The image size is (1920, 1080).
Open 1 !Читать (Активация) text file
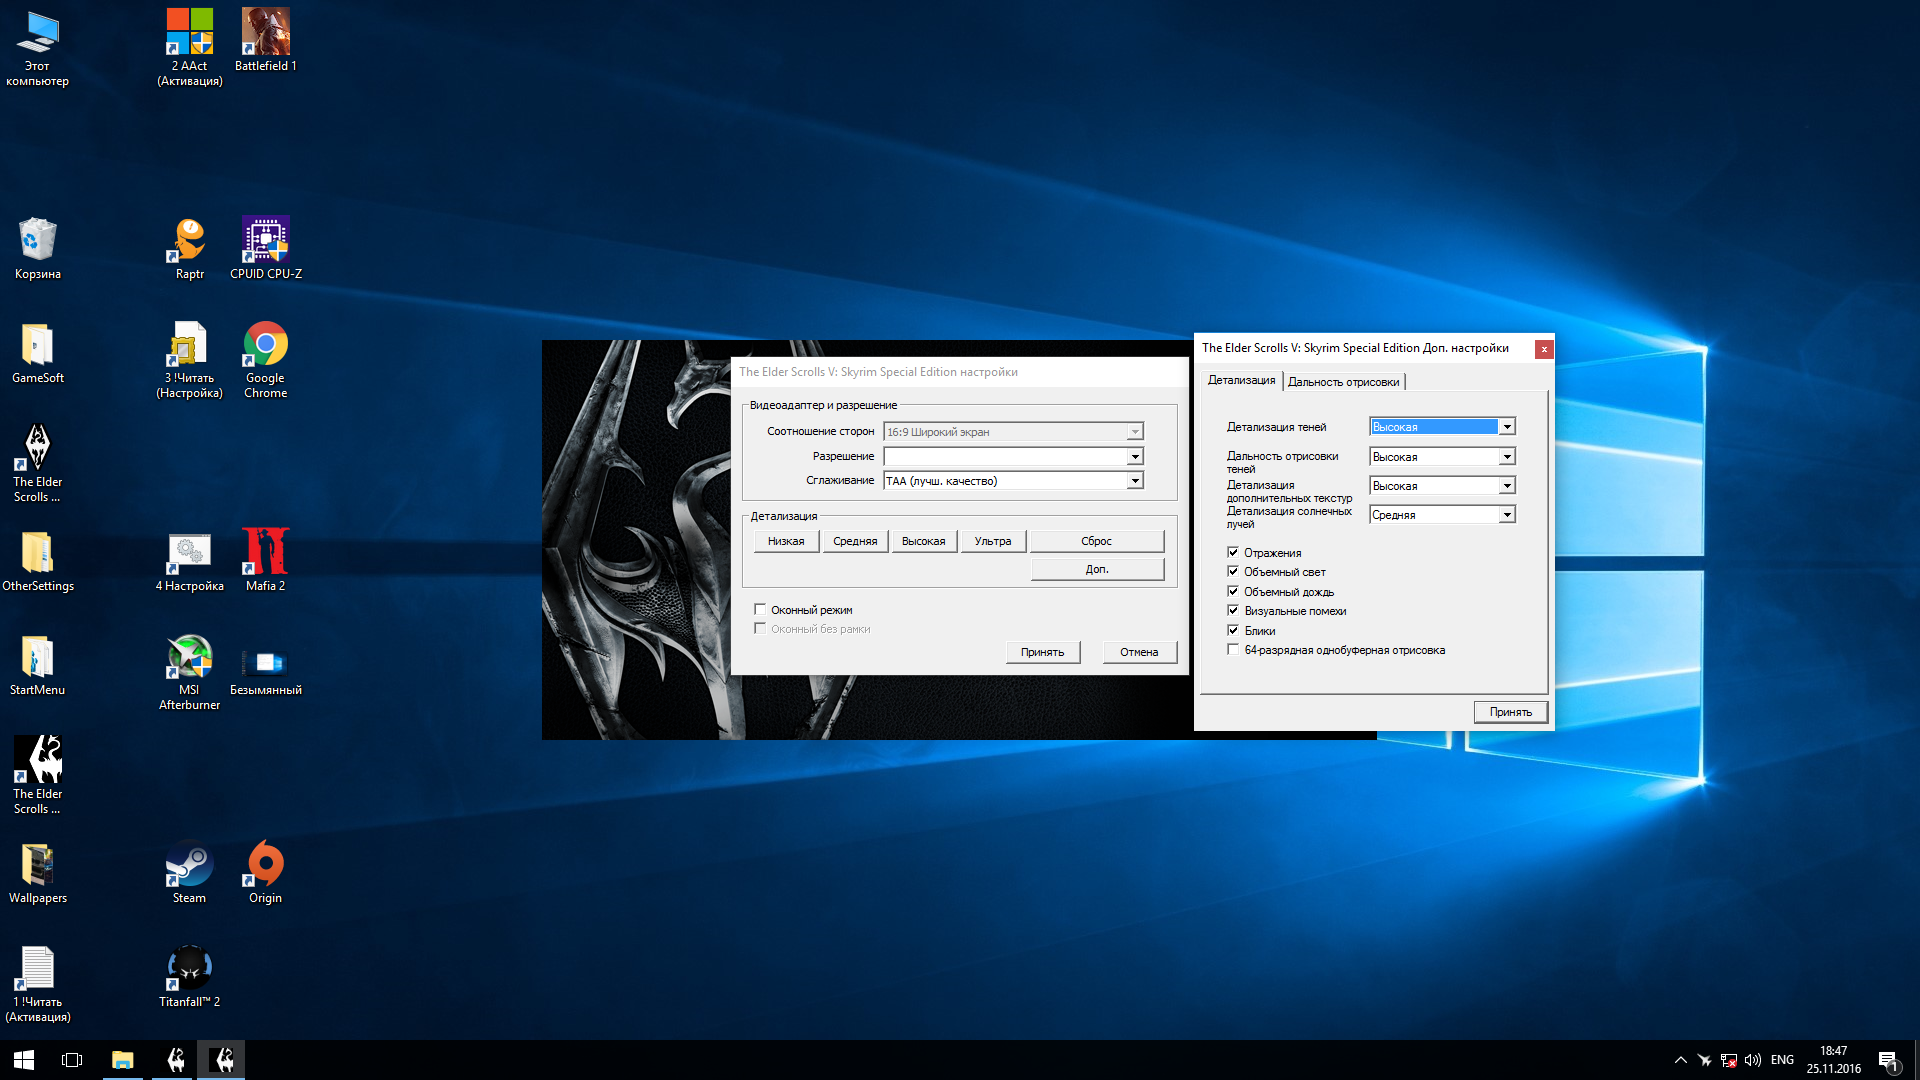coord(38,984)
